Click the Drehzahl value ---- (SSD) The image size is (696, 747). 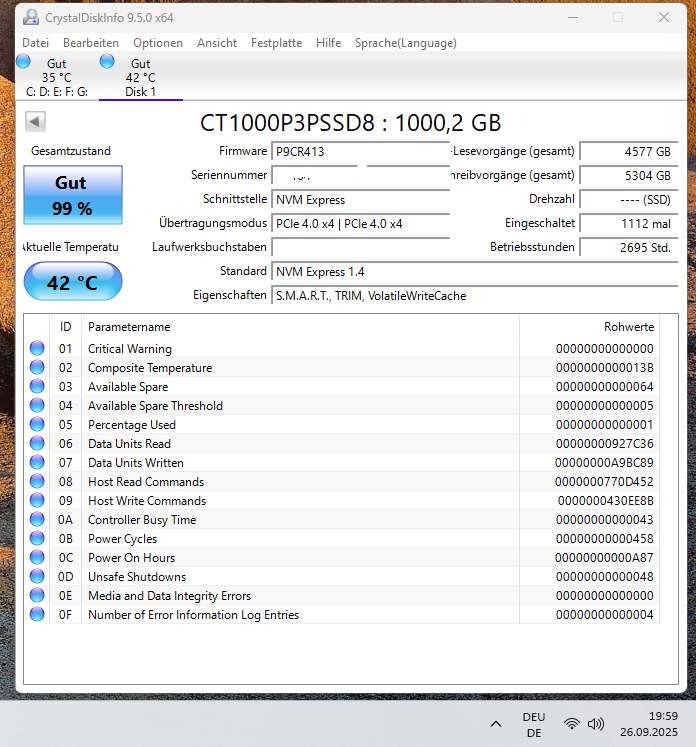pyautogui.click(x=628, y=200)
